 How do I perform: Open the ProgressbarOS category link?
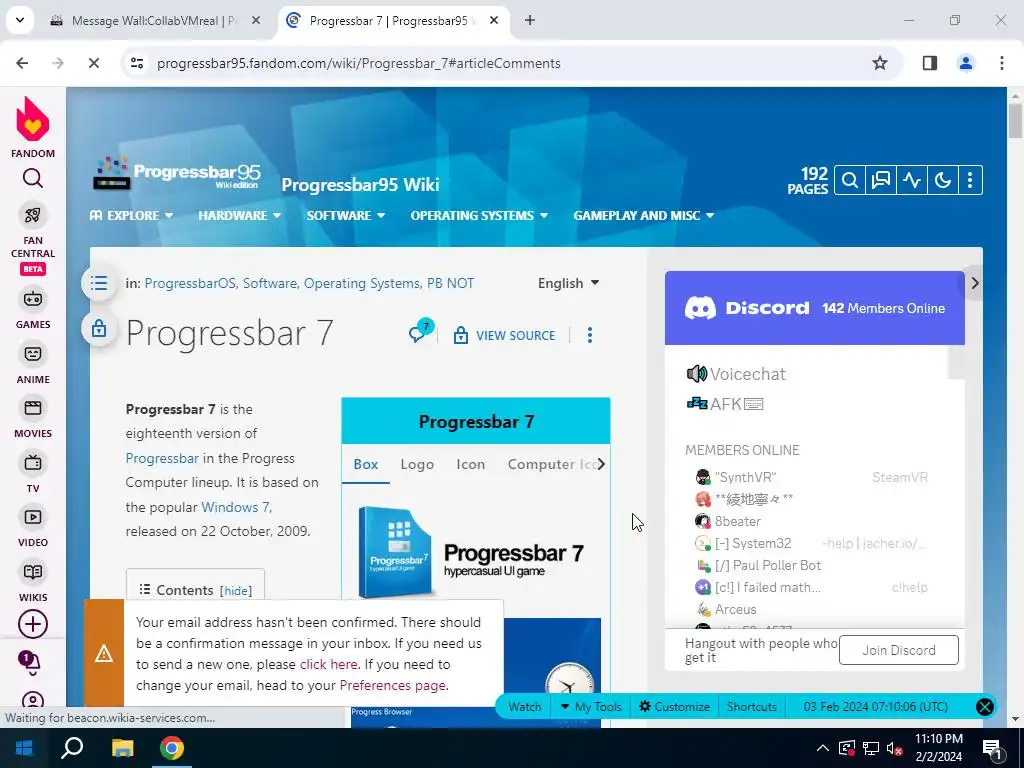point(190,283)
